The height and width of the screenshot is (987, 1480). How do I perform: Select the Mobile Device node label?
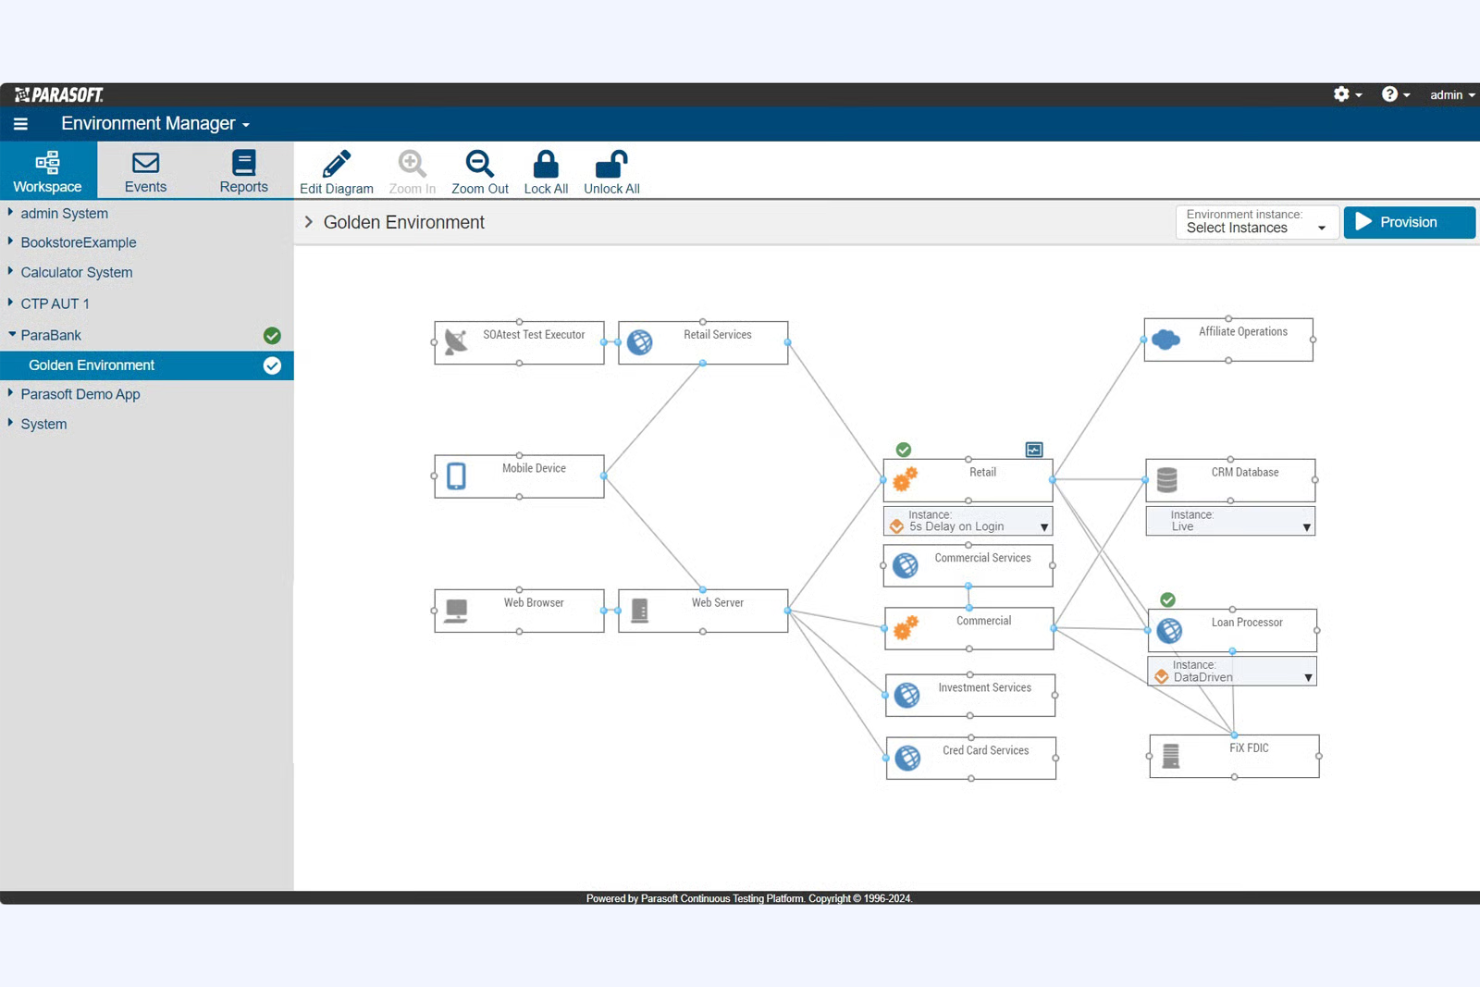[533, 469]
